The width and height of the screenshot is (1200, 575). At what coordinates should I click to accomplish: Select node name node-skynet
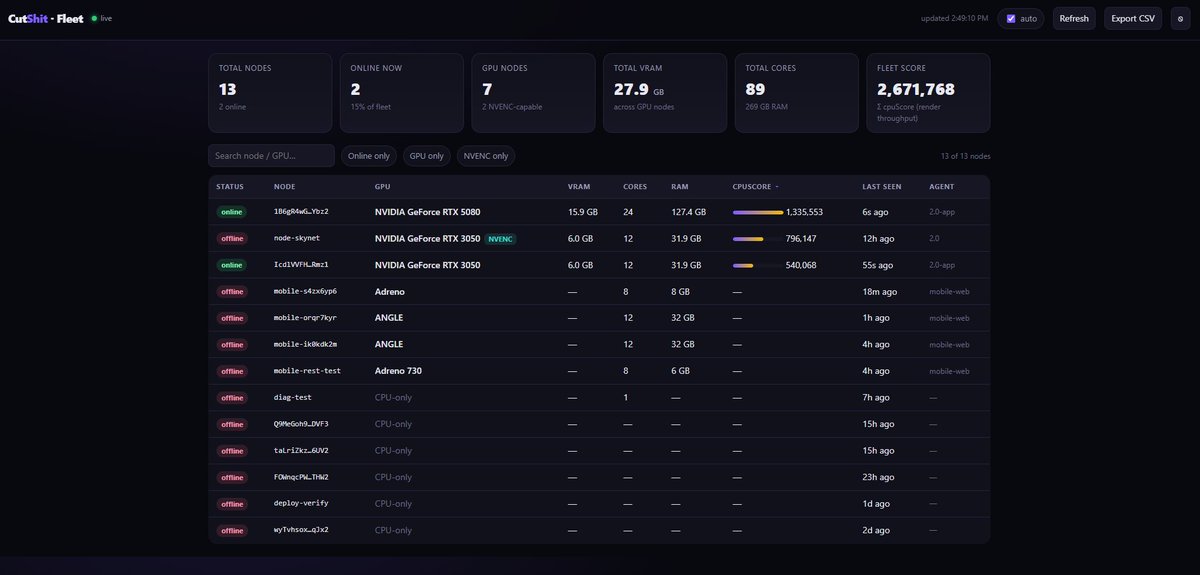[x=297, y=239]
